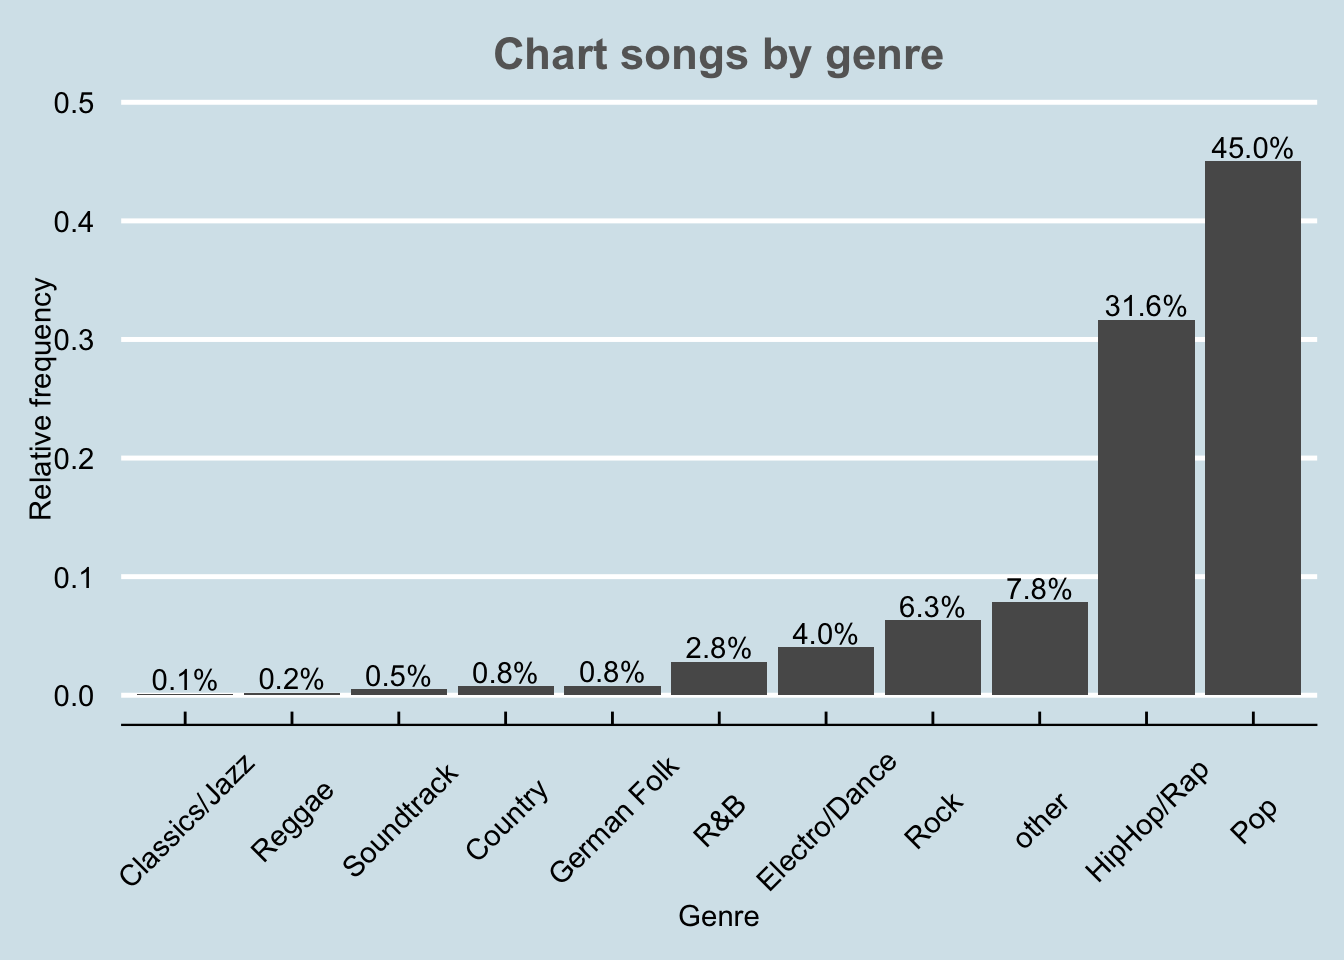Click the 0.1% label above Classics/Jazz
Viewport: 1344px width, 960px height.
(185, 681)
